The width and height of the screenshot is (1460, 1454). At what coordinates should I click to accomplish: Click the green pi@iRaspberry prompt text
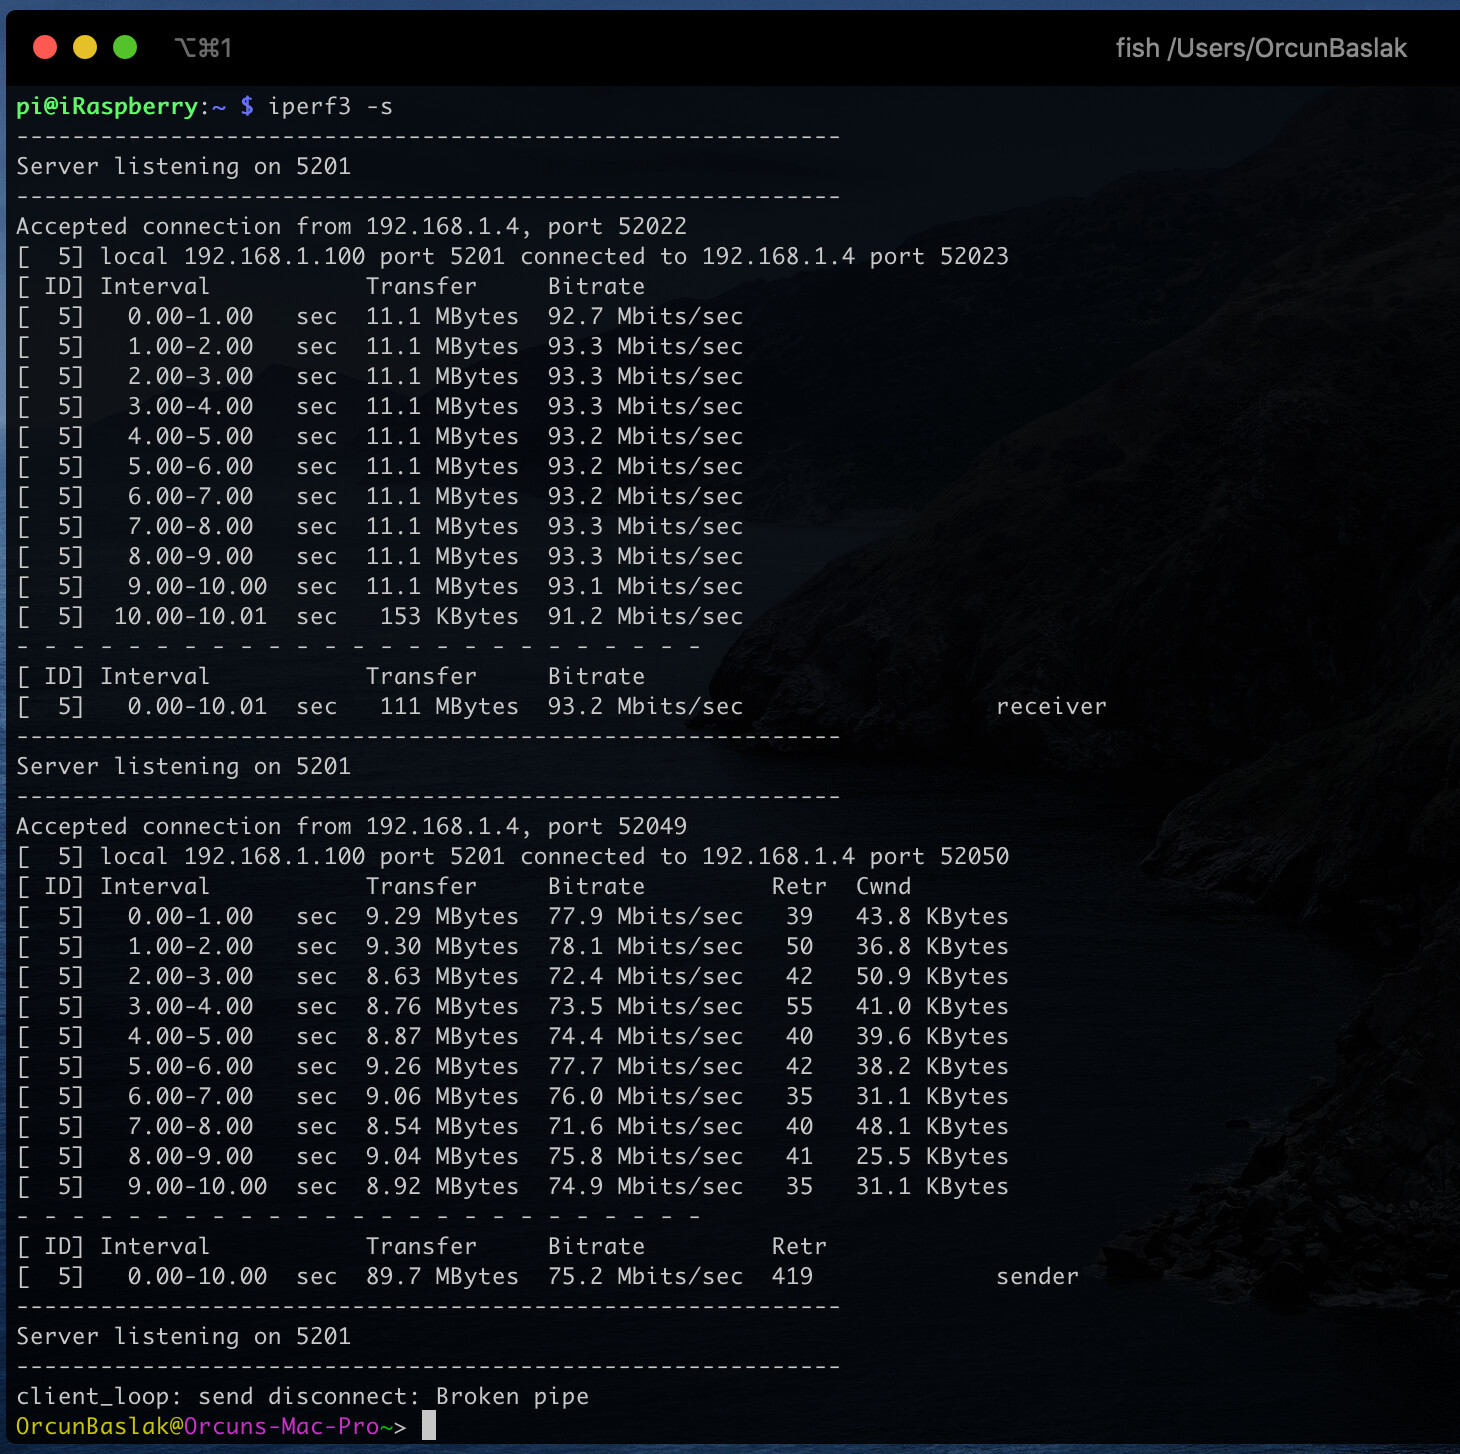pos(105,106)
